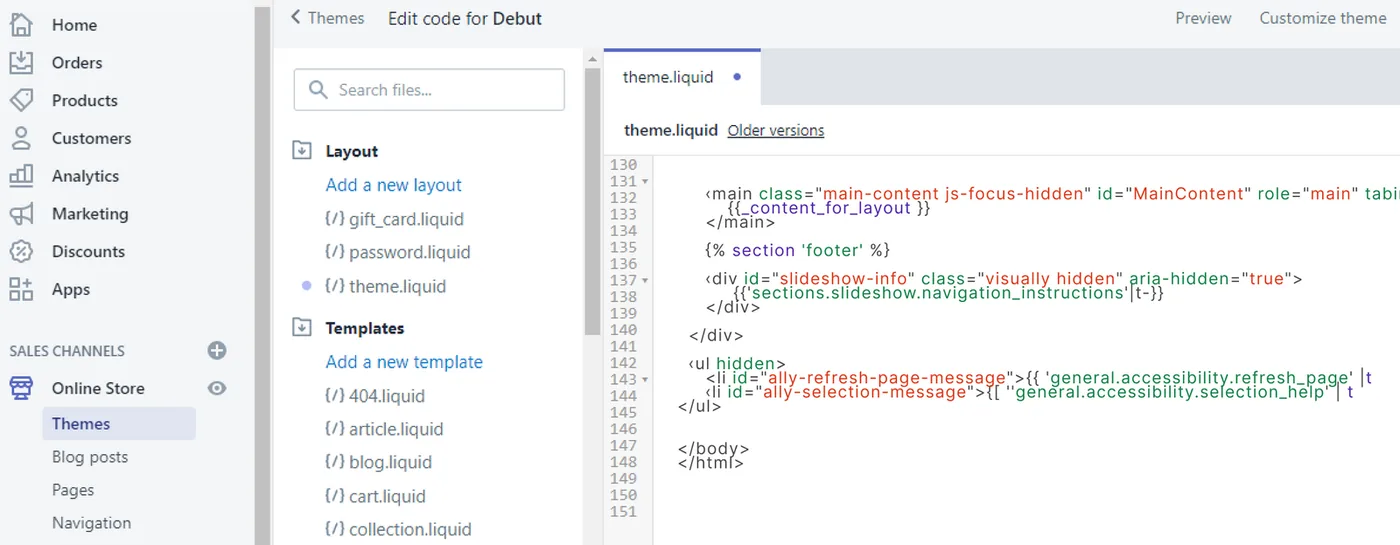The image size is (1400, 545).
Task: Click the Discounts badge icon
Action: [21, 252]
